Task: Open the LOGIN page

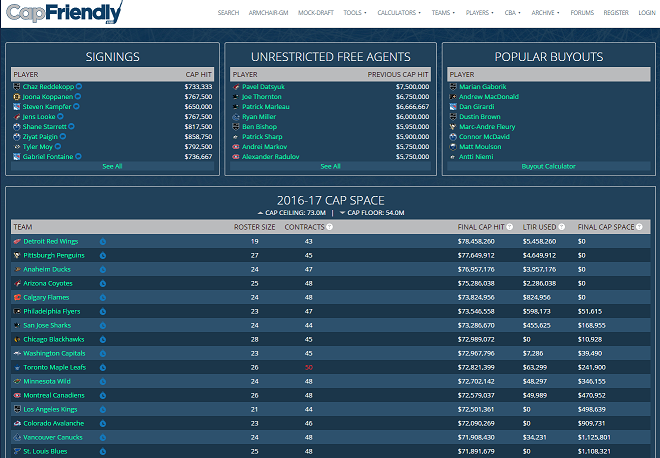Action: pos(647,13)
